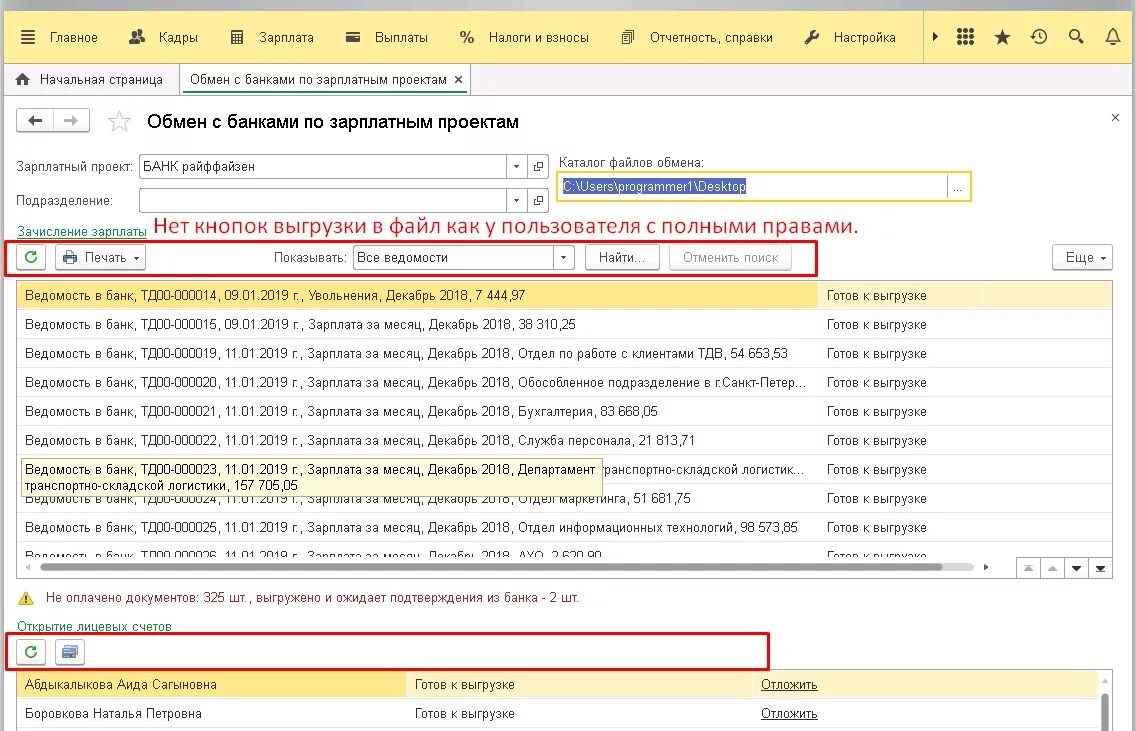Click the Подразделение input field
The height and width of the screenshot is (731, 1136).
[322, 200]
